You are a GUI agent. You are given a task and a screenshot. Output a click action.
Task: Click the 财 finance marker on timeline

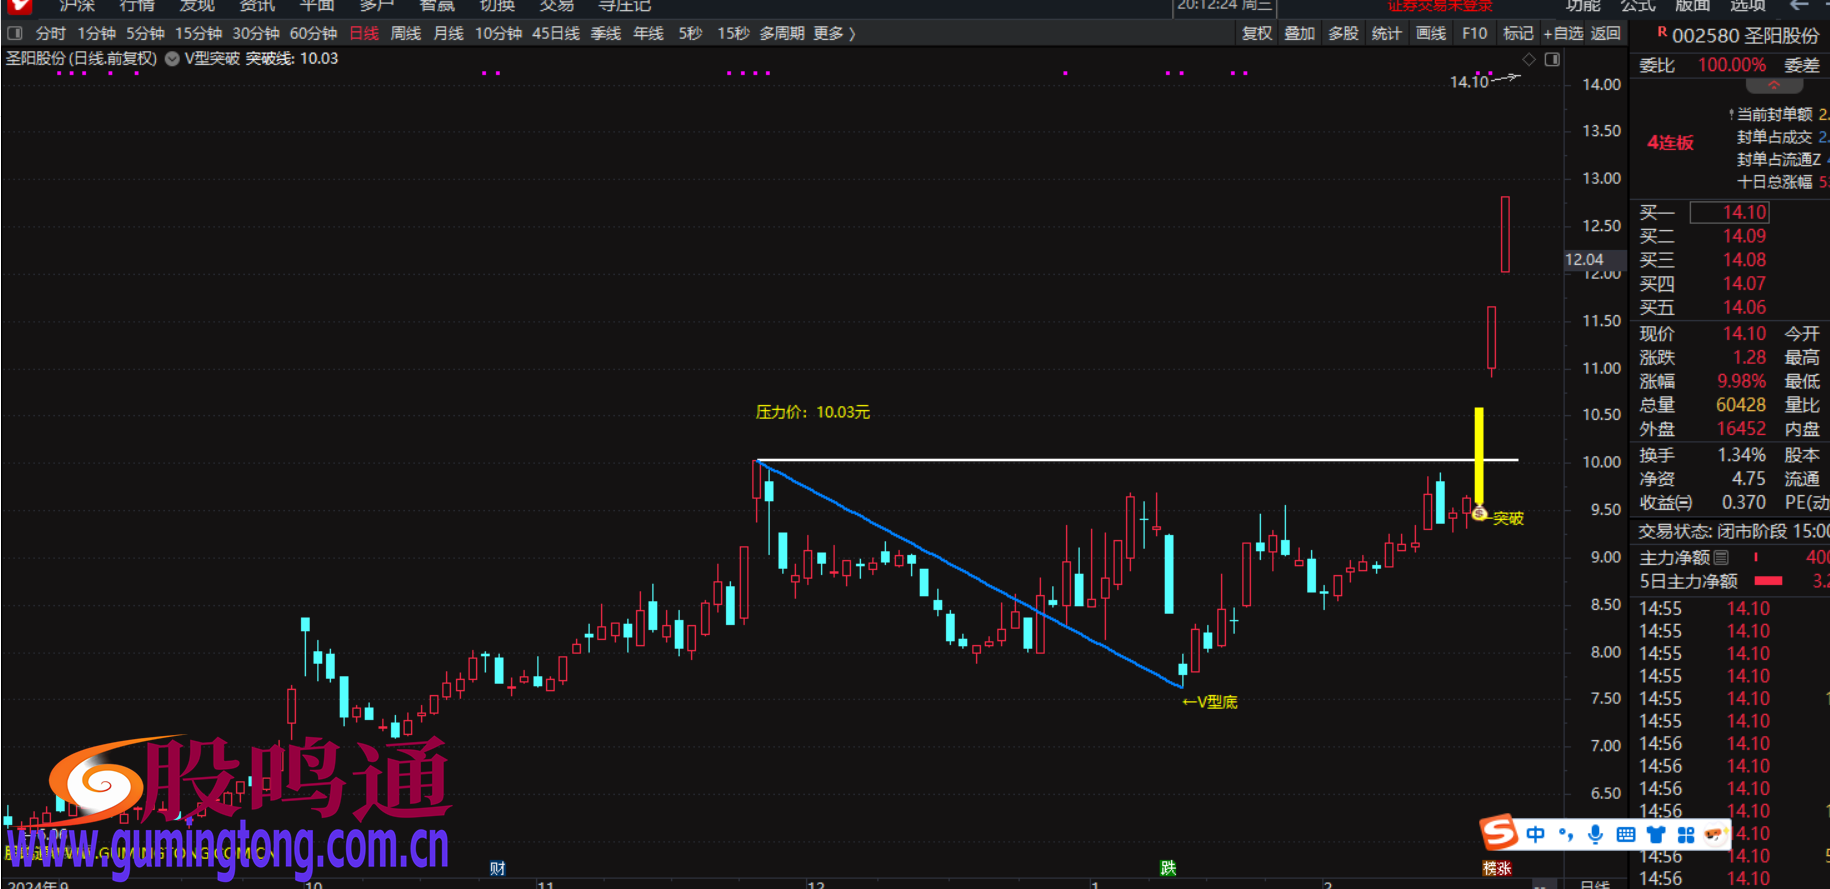click(x=497, y=868)
